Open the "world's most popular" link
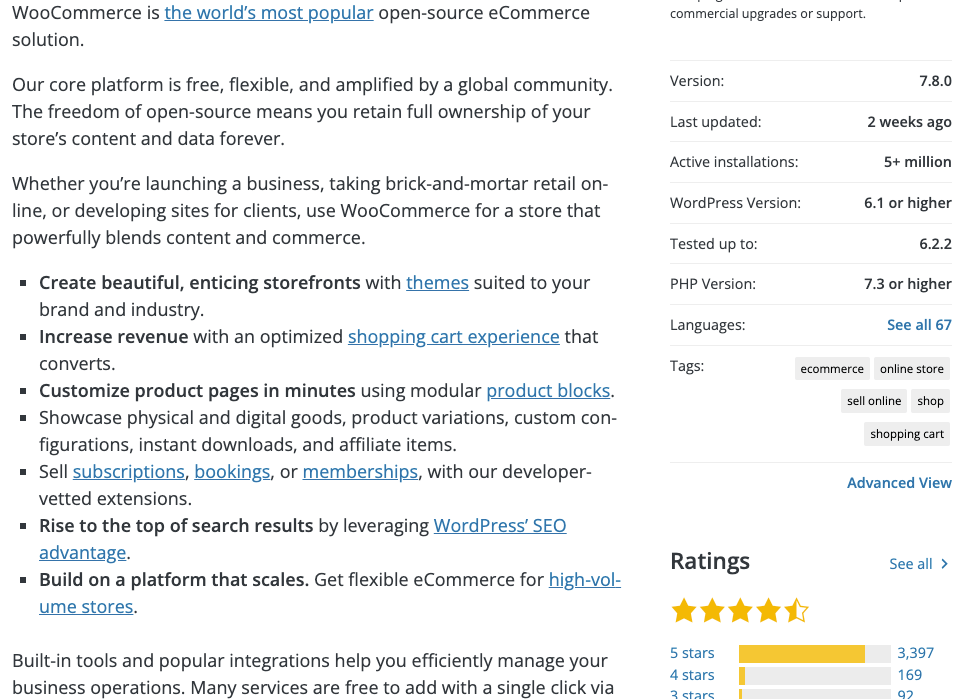Image resolution: width=970 pixels, height=699 pixels. click(268, 12)
